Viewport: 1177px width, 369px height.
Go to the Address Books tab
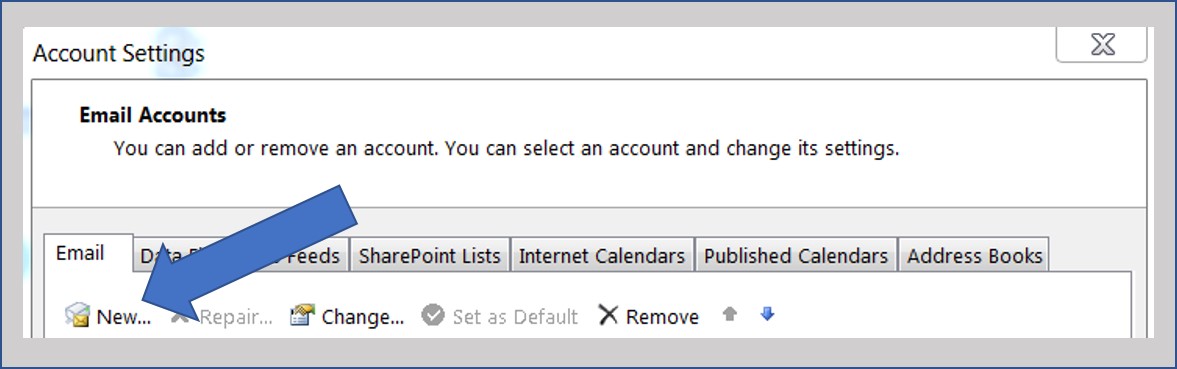pos(974,255)
